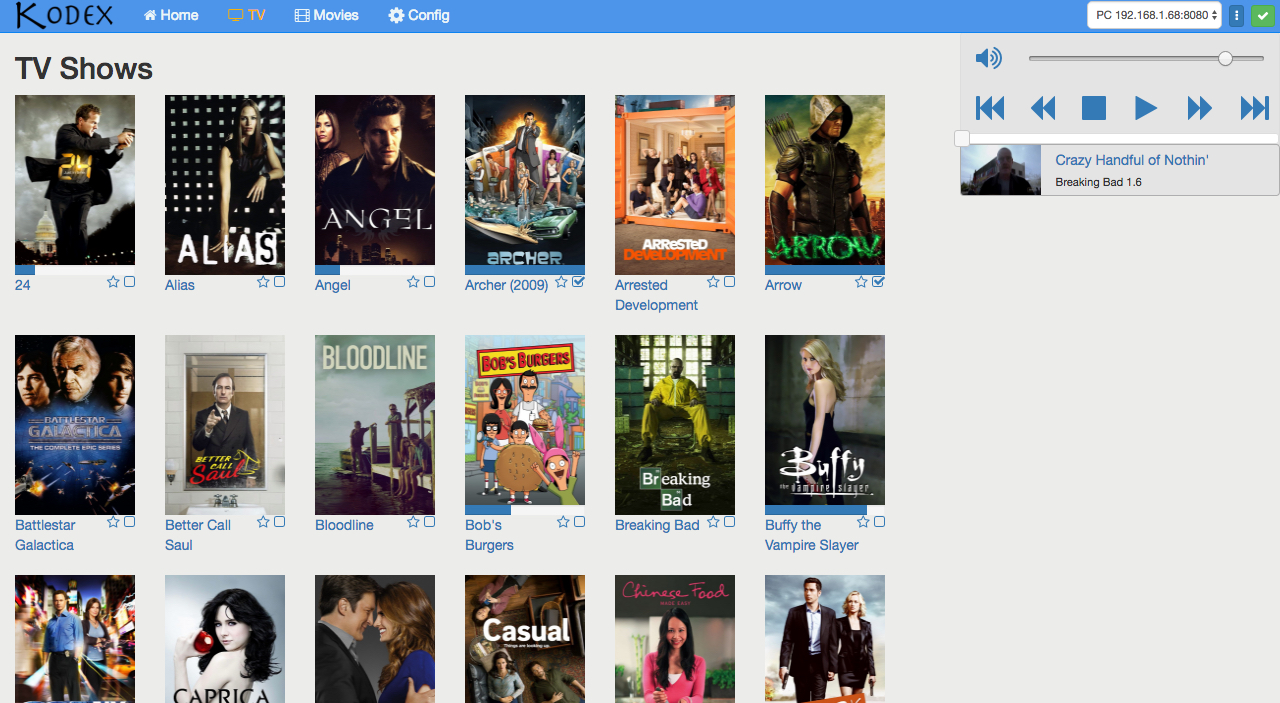This screenshot has height=703, width=1280.
Task: Open the Caprica show poster
Action: (x=225, y=639)
